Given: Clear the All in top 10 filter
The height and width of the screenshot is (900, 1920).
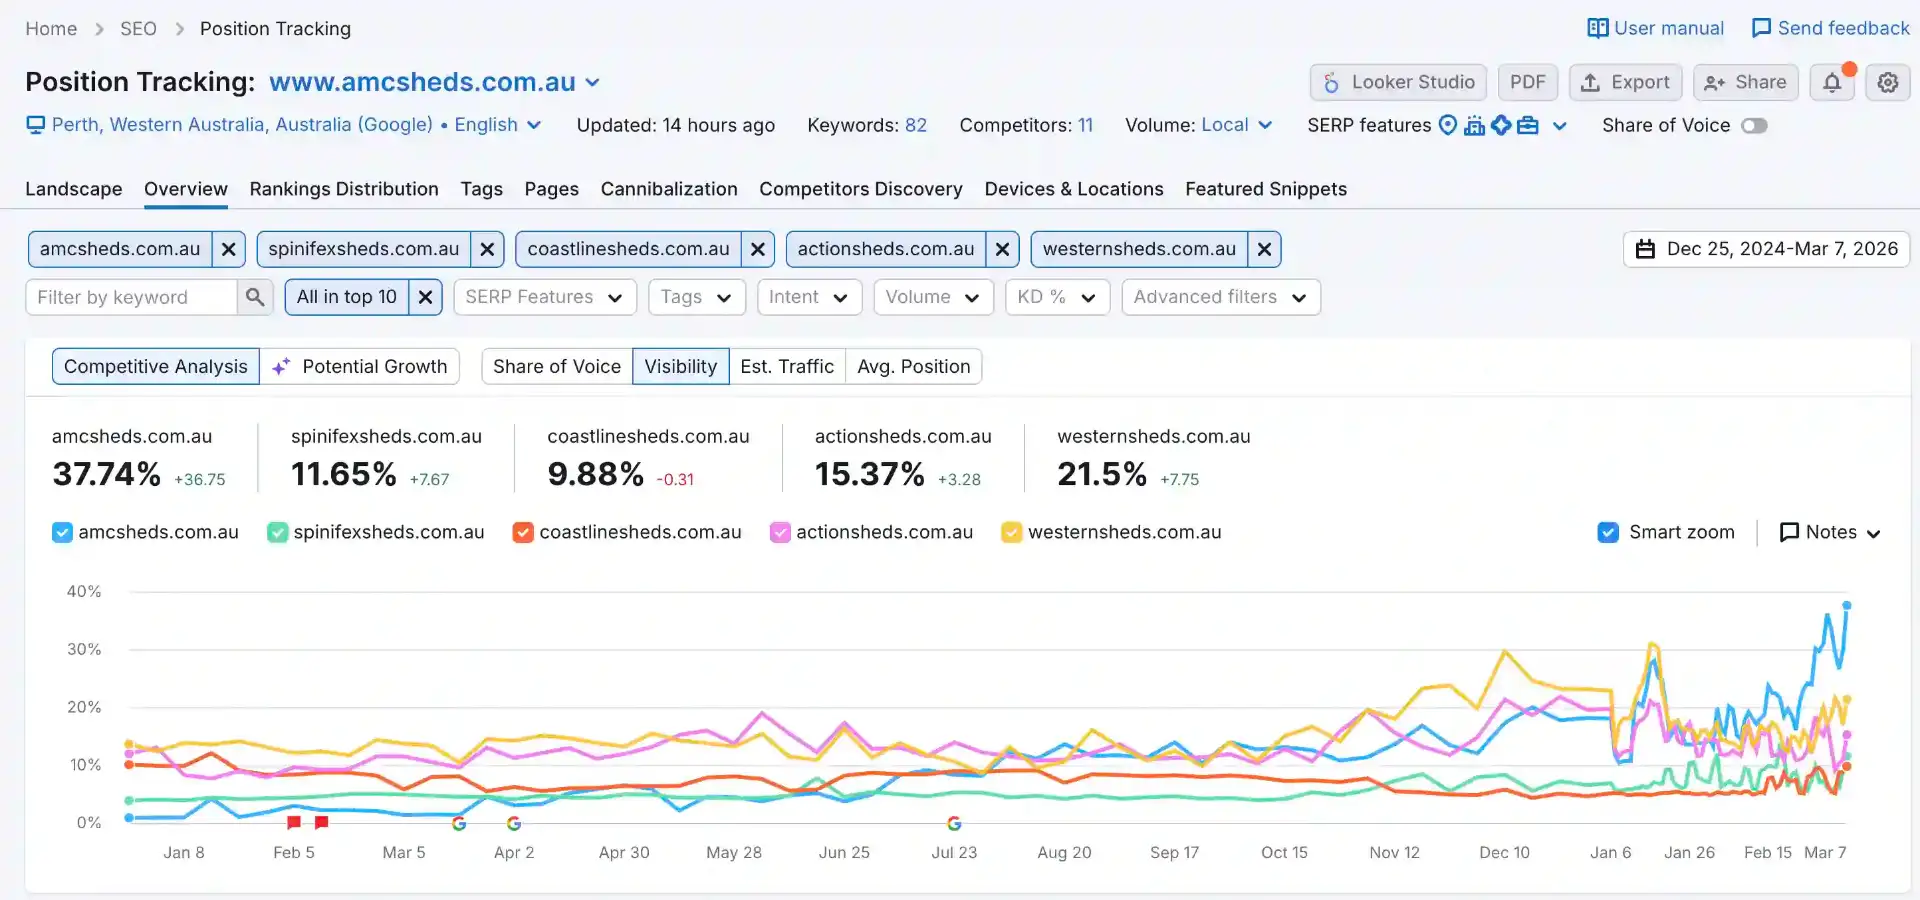Looking at the screenshot, I should tap(425, 297).
